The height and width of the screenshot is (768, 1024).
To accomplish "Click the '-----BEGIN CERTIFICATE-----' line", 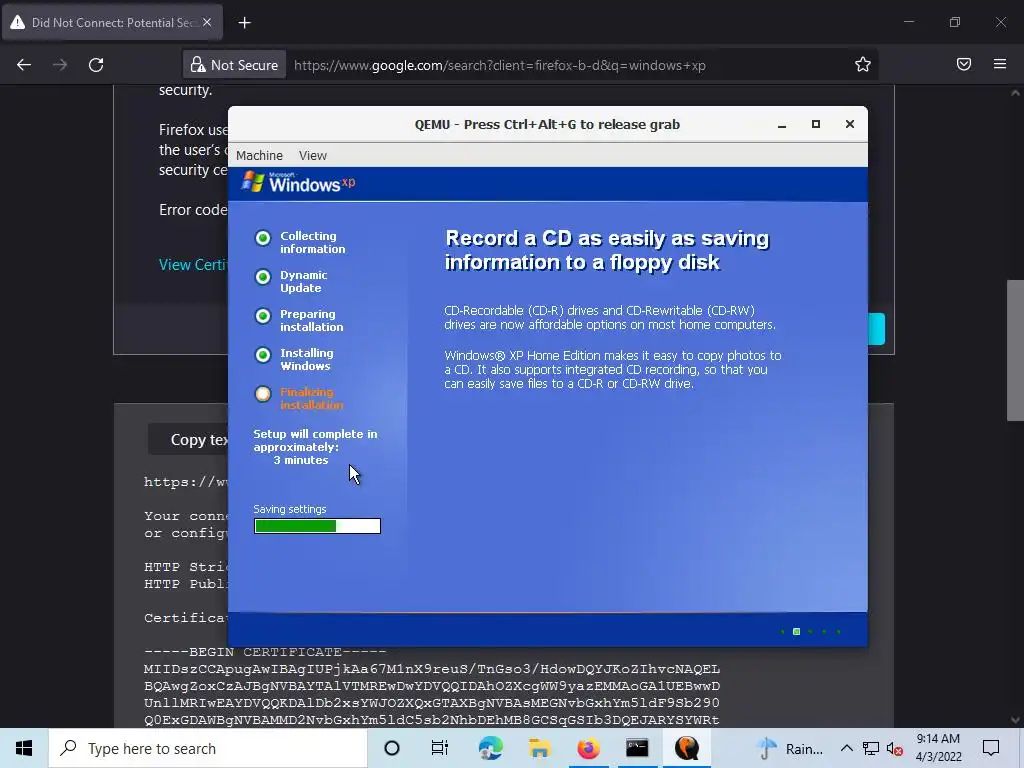I will pos(265,652).
